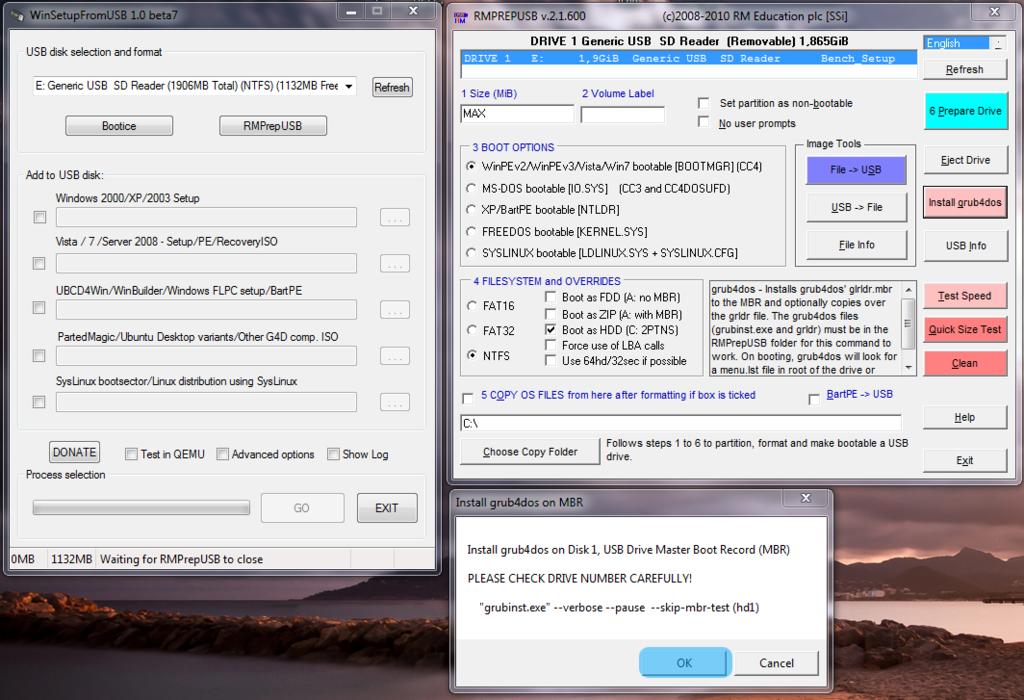Click the Quick Size Test button
The width and height of the screenshot is (1024, 700).
pyautogui.click(x=965, y=329)
